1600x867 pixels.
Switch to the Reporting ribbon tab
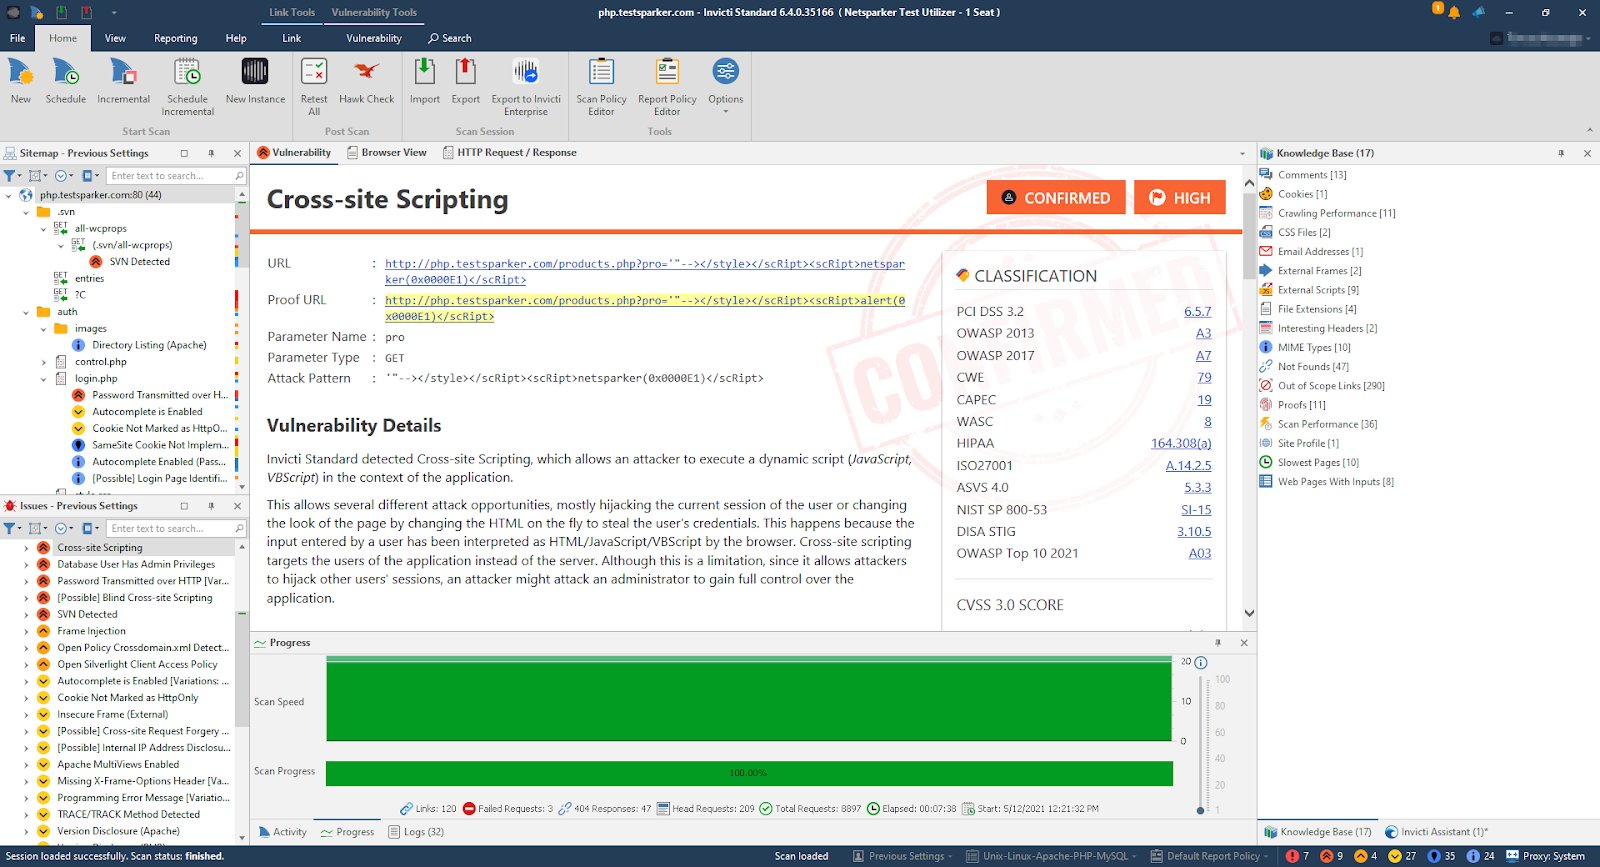click(x=175, y=38)
